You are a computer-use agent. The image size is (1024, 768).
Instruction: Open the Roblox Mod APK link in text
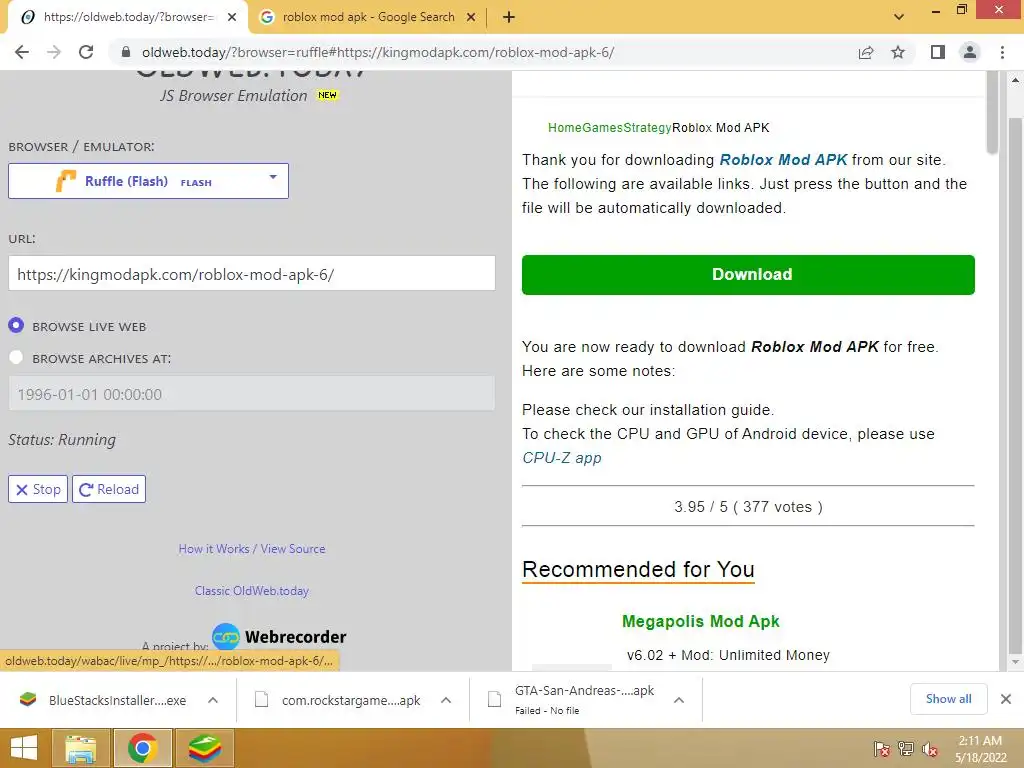783,160
